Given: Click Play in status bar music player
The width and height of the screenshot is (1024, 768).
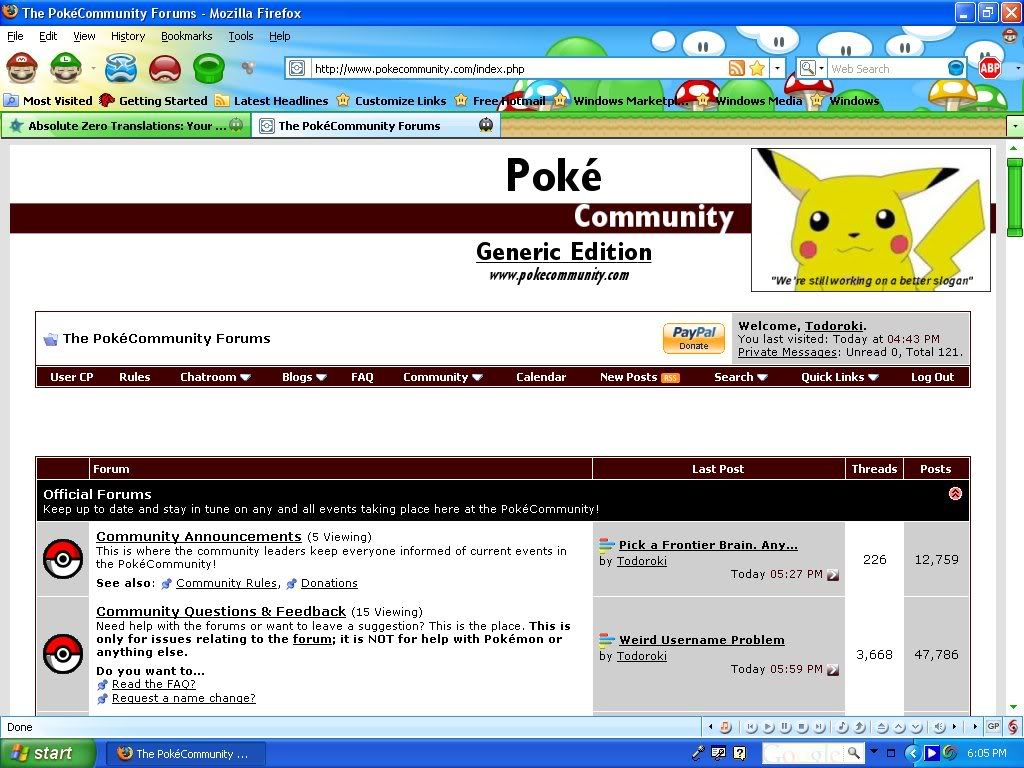Looking at the screenshot, I should (768, 727).
